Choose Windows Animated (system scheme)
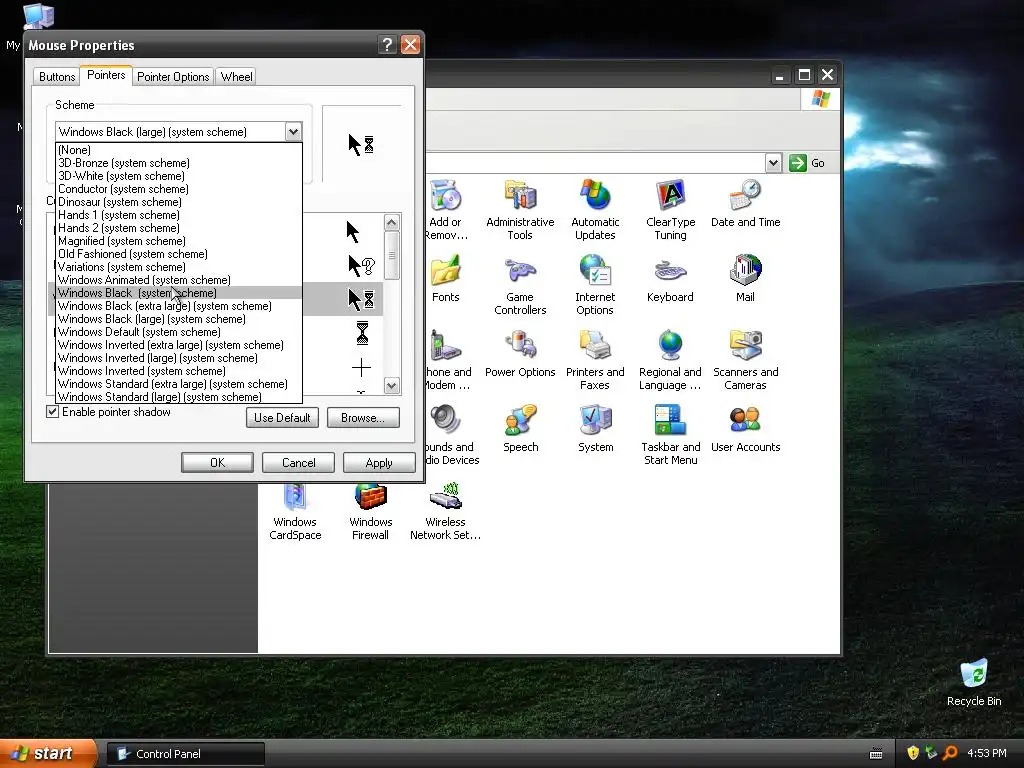 click(178, 280)
